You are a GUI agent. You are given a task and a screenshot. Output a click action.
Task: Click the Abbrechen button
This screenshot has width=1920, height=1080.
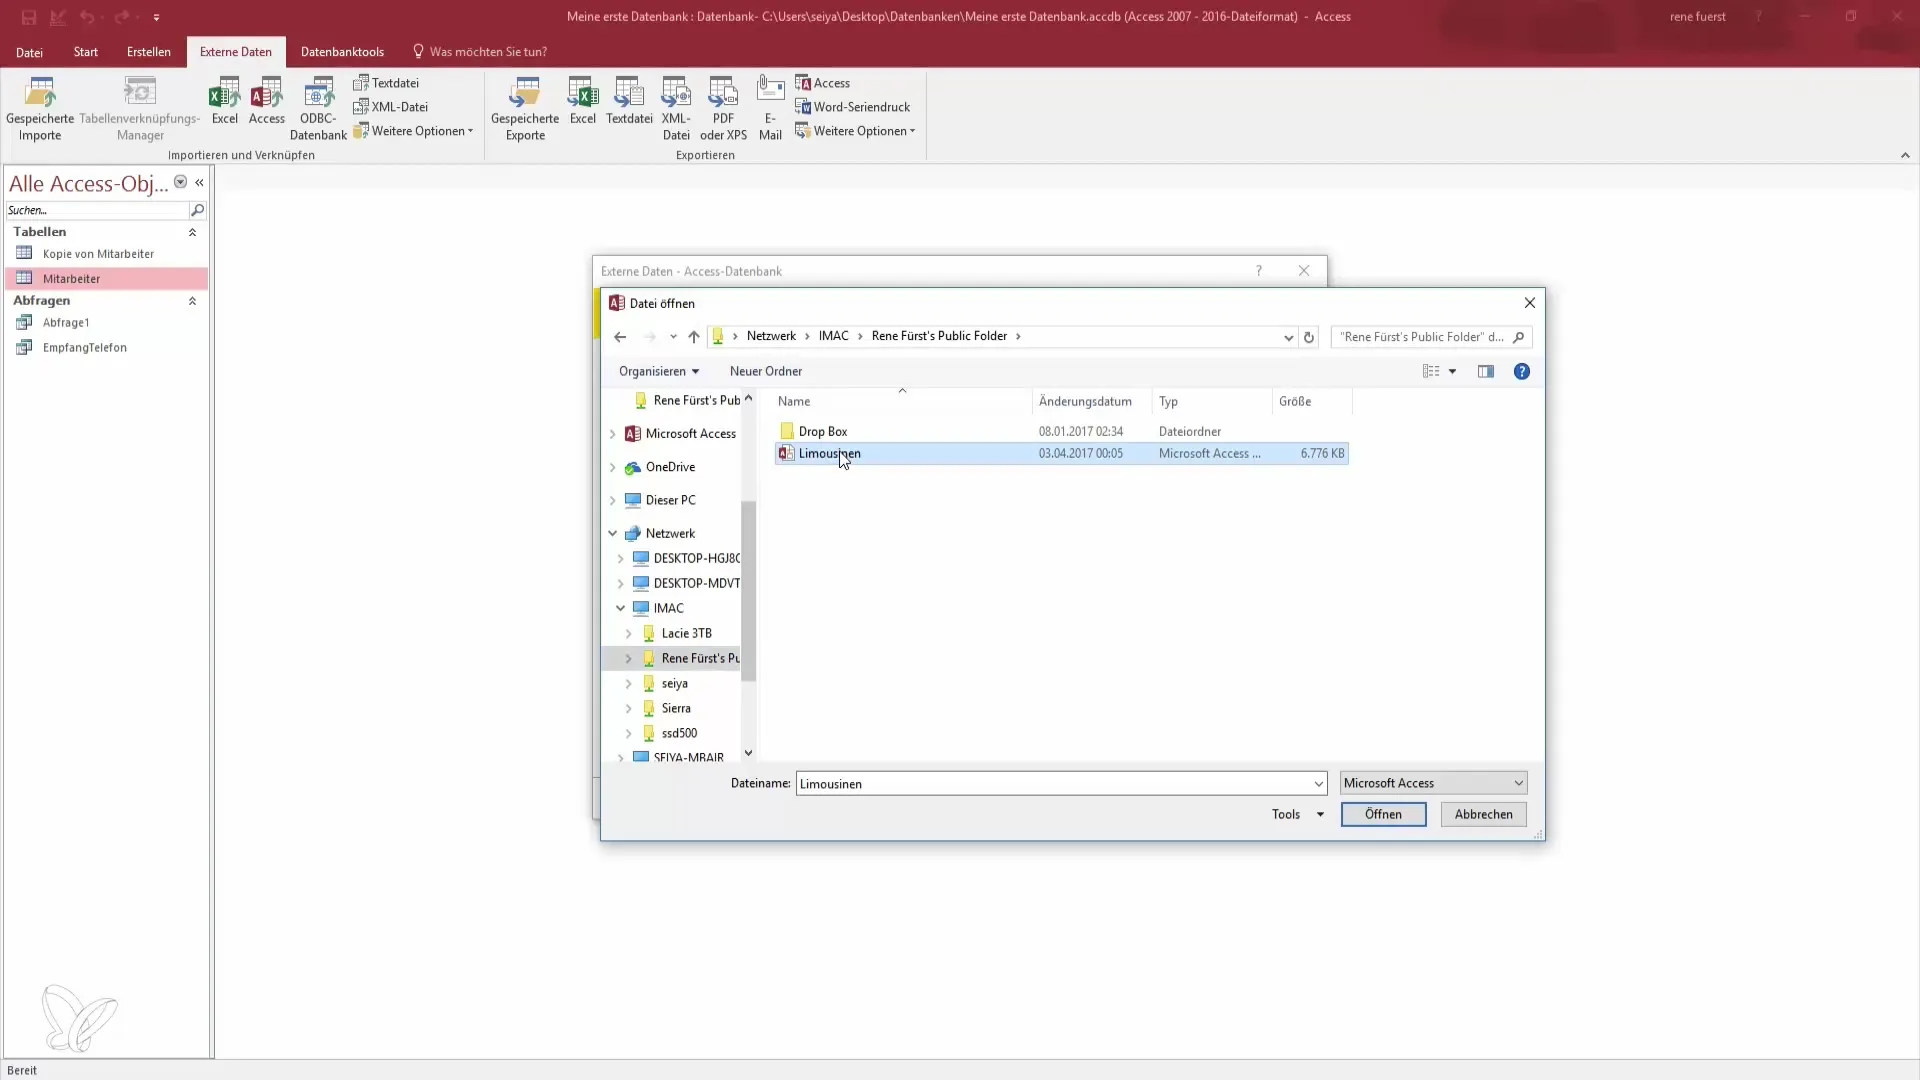(1483, 814)
